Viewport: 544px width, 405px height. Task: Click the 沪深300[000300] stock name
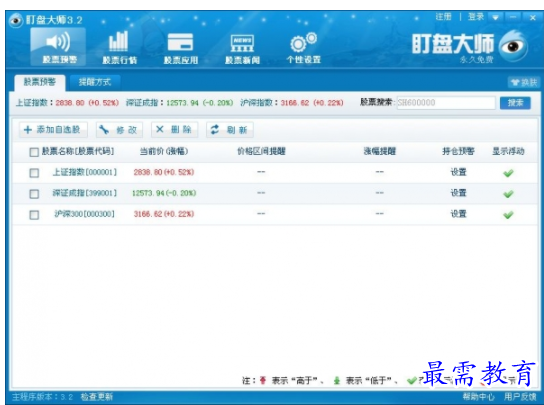(x=85, y=214)
